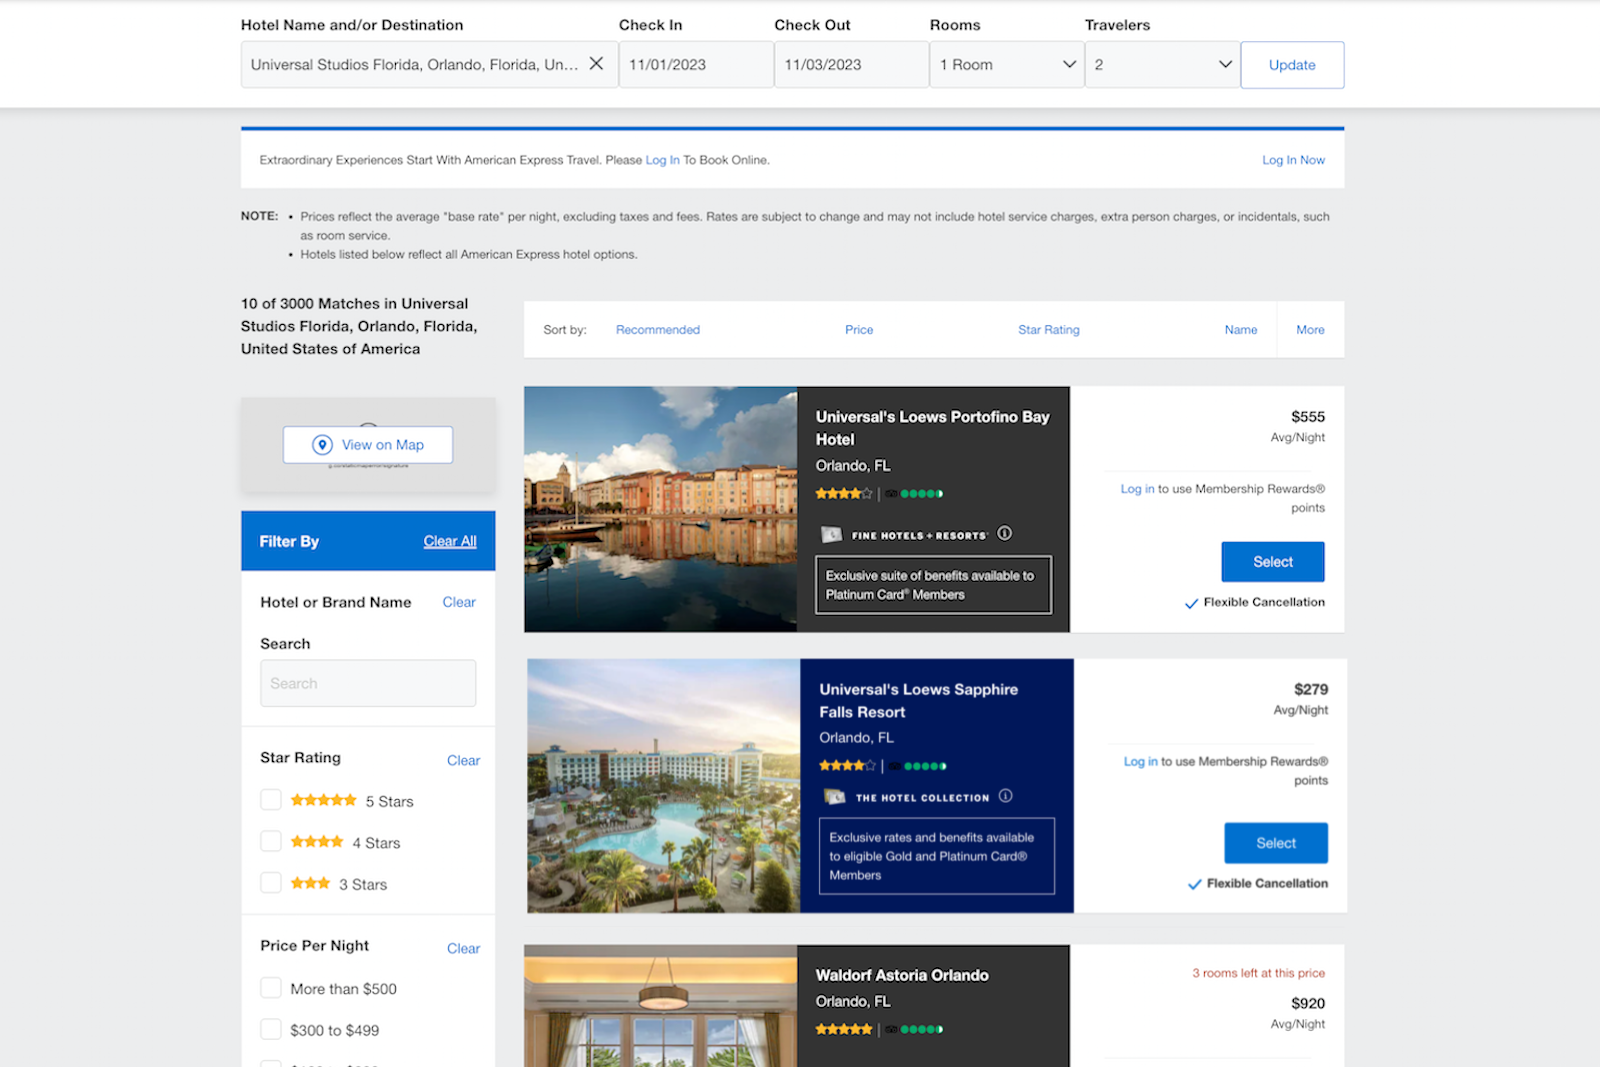Click the hotel destination input field

coord(429,64)
